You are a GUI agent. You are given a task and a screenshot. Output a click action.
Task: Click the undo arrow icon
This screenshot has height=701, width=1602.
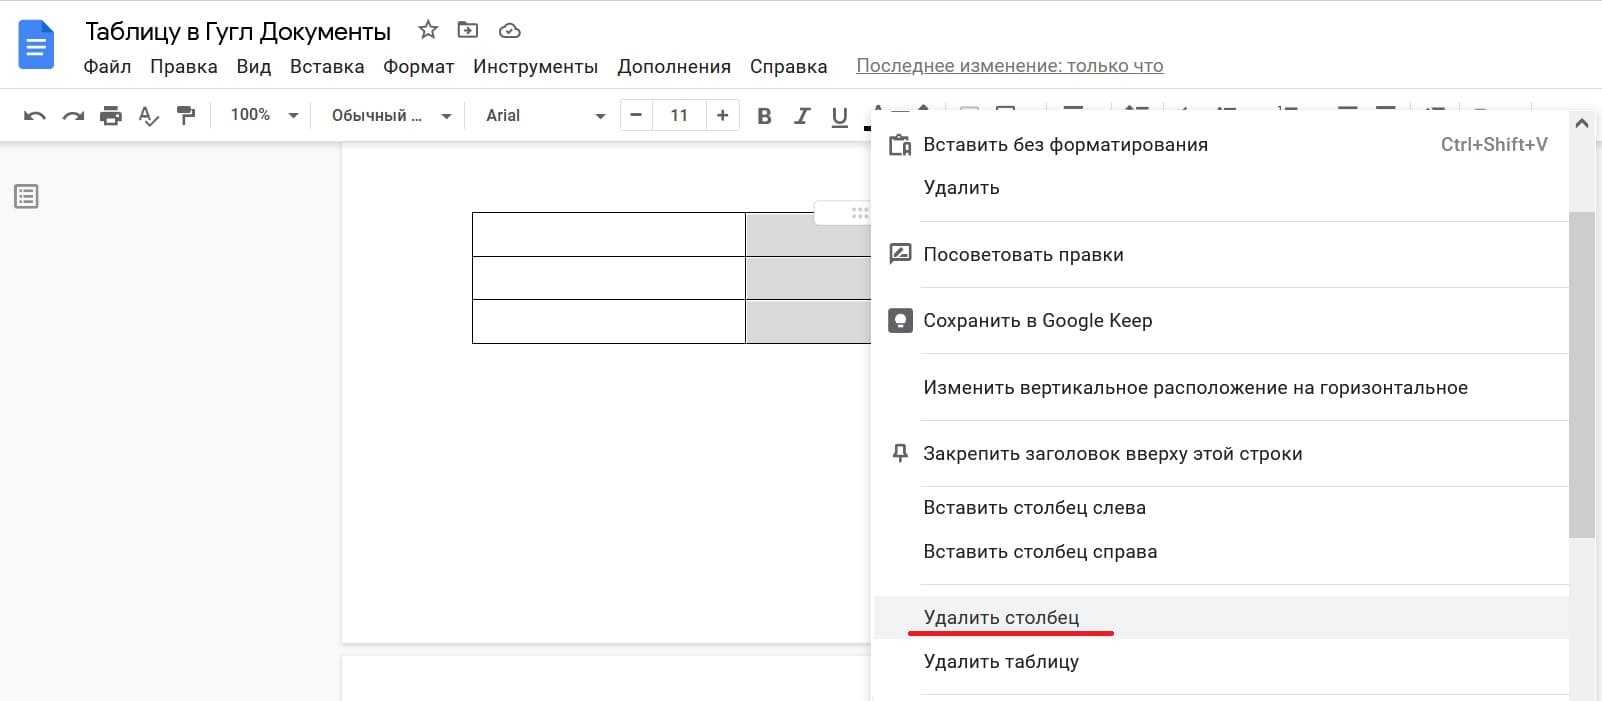click(35, 116)
